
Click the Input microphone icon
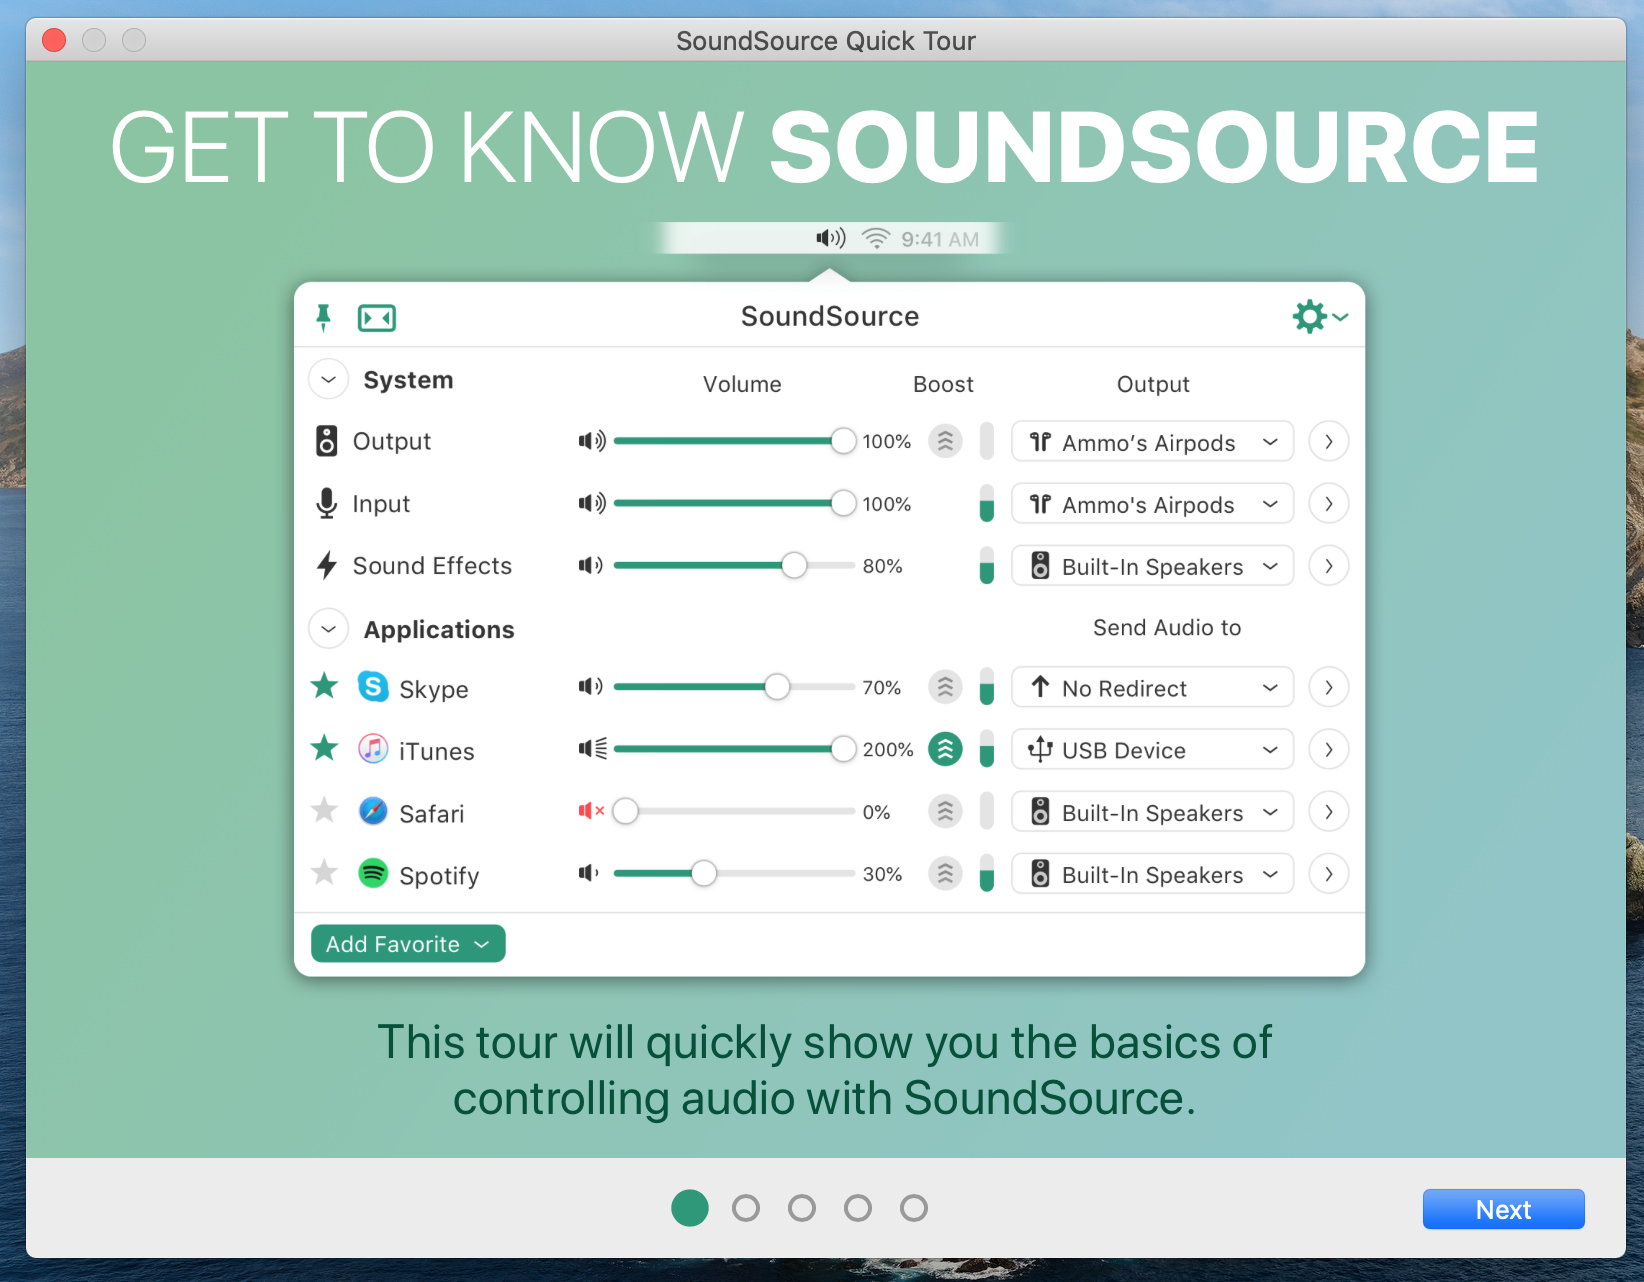(x=327, y=503)
